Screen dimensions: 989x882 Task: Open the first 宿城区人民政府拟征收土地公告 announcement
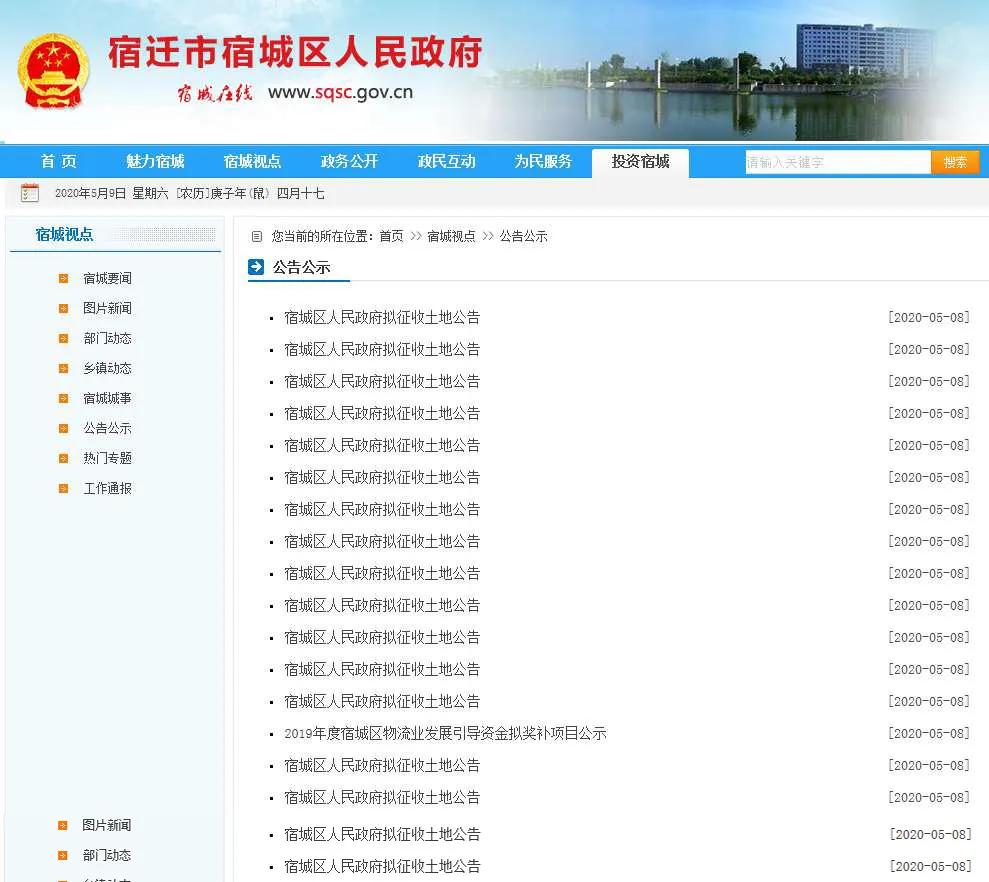coord(382,318)
